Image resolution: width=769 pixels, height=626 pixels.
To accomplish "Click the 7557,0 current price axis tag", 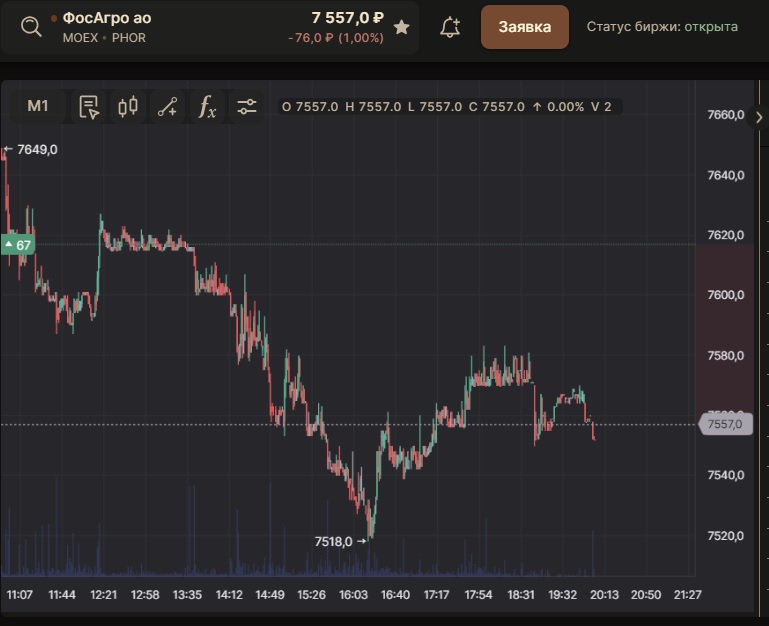I will 725,424.
